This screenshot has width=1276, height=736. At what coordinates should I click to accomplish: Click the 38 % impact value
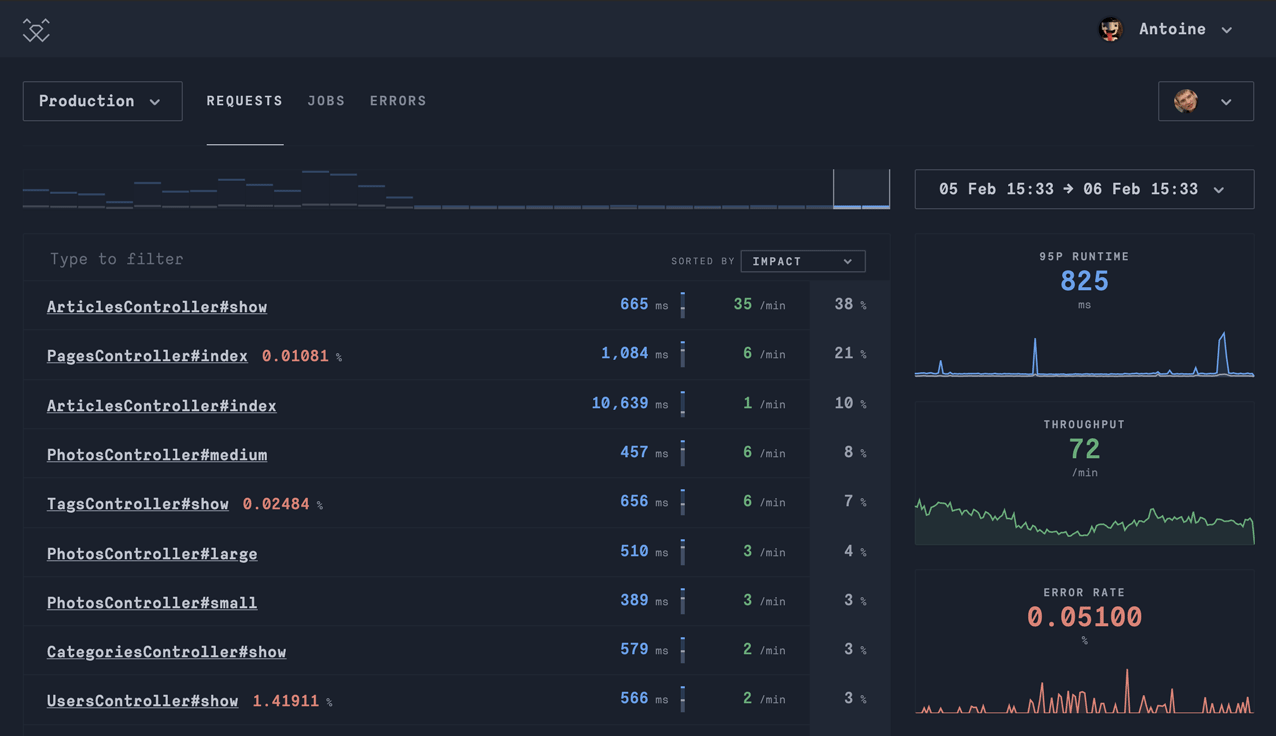(851, 304)
